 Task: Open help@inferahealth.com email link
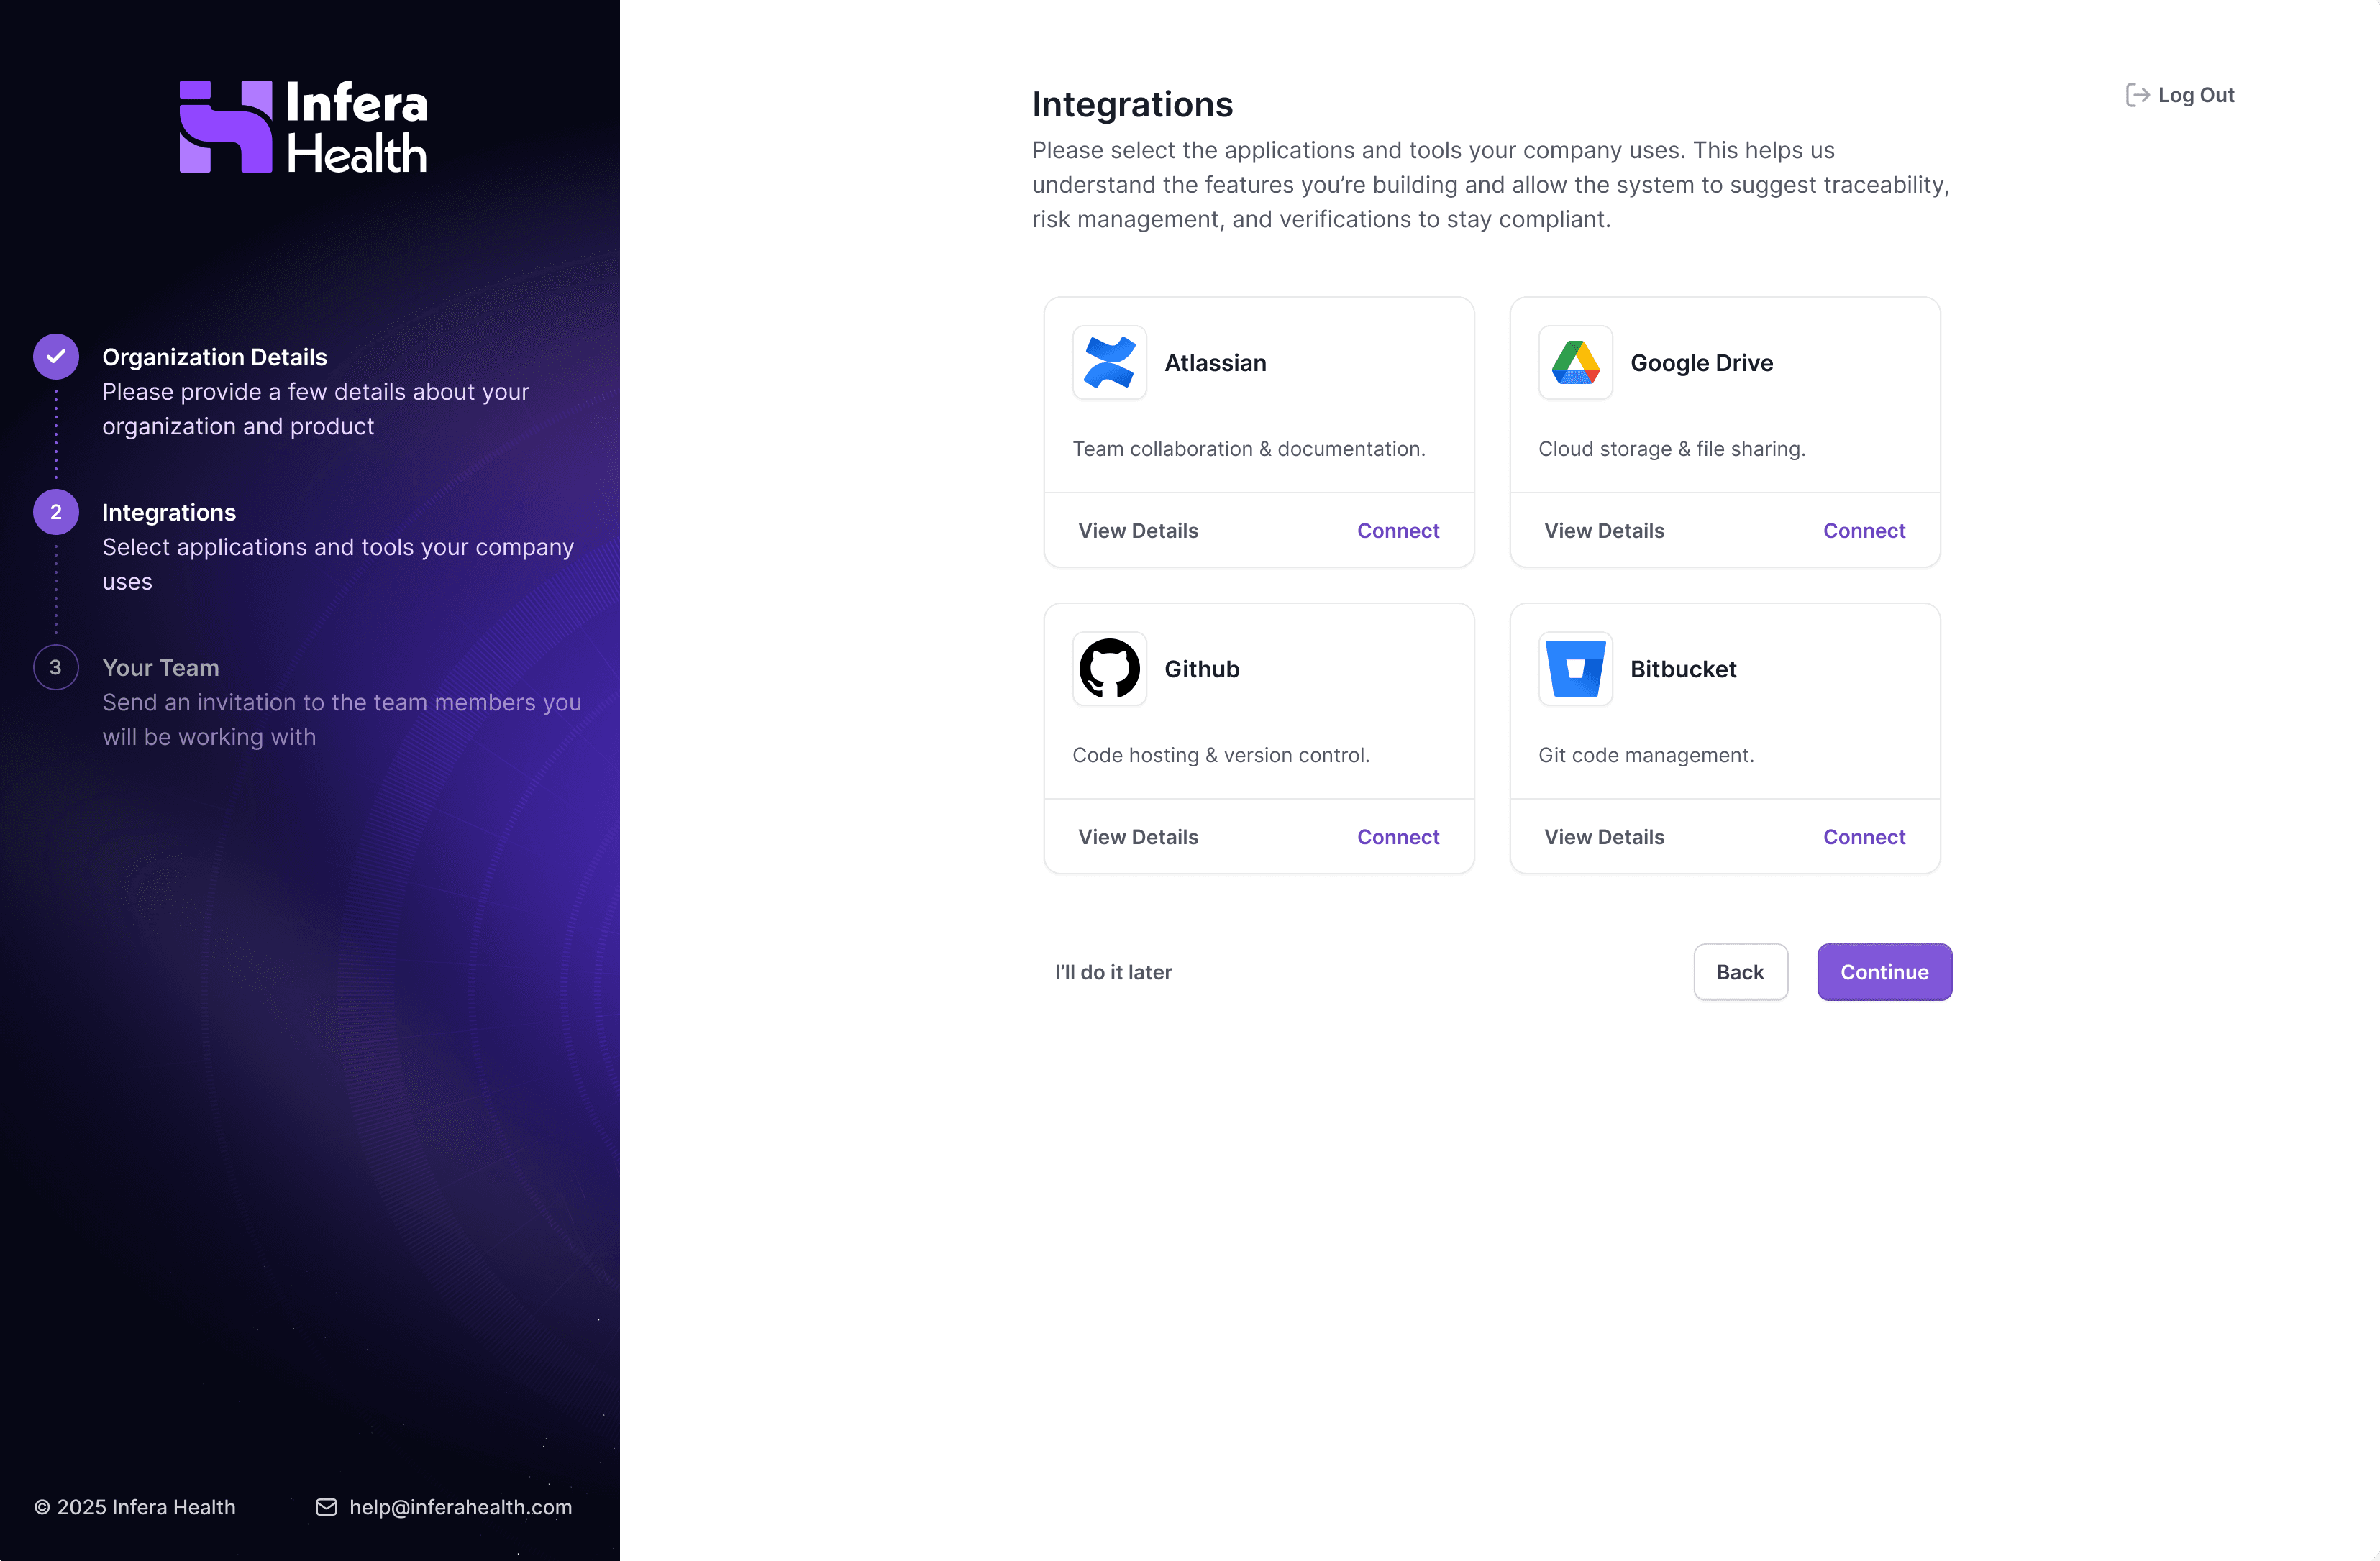pyautogui.click(x=460, y=1506)
